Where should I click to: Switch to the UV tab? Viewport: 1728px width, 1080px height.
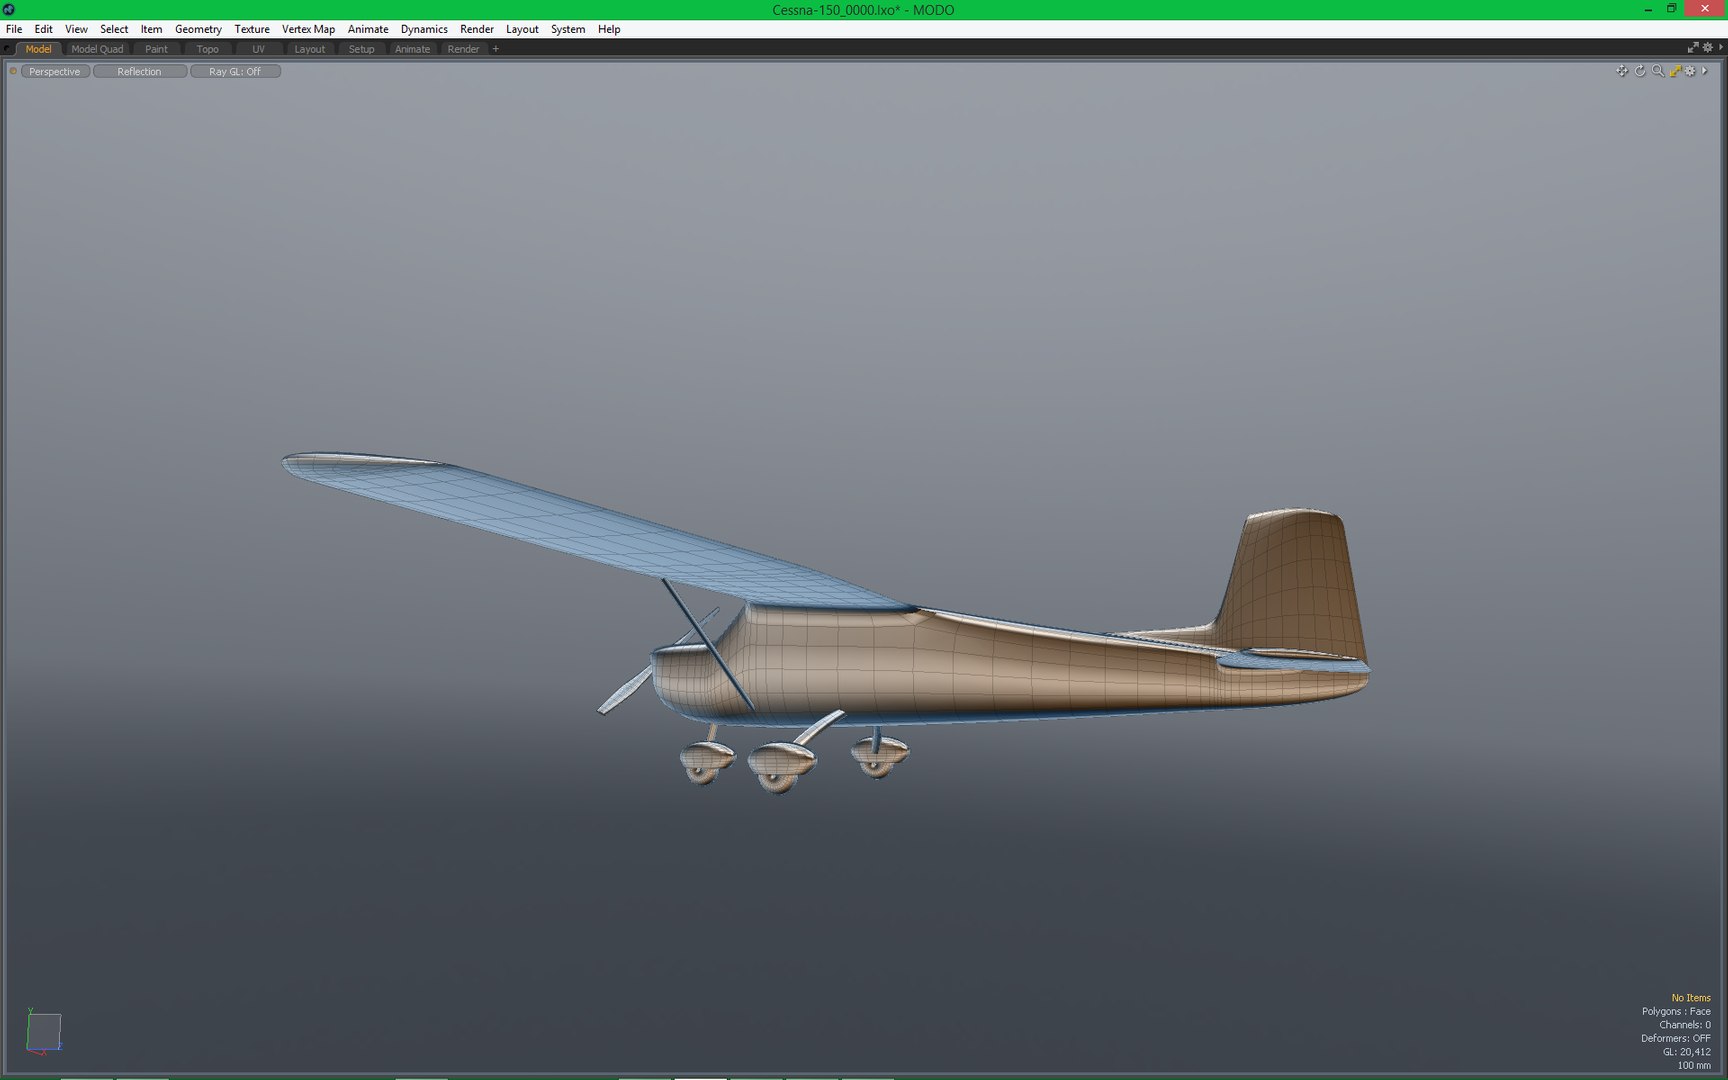tap(258, 49)
